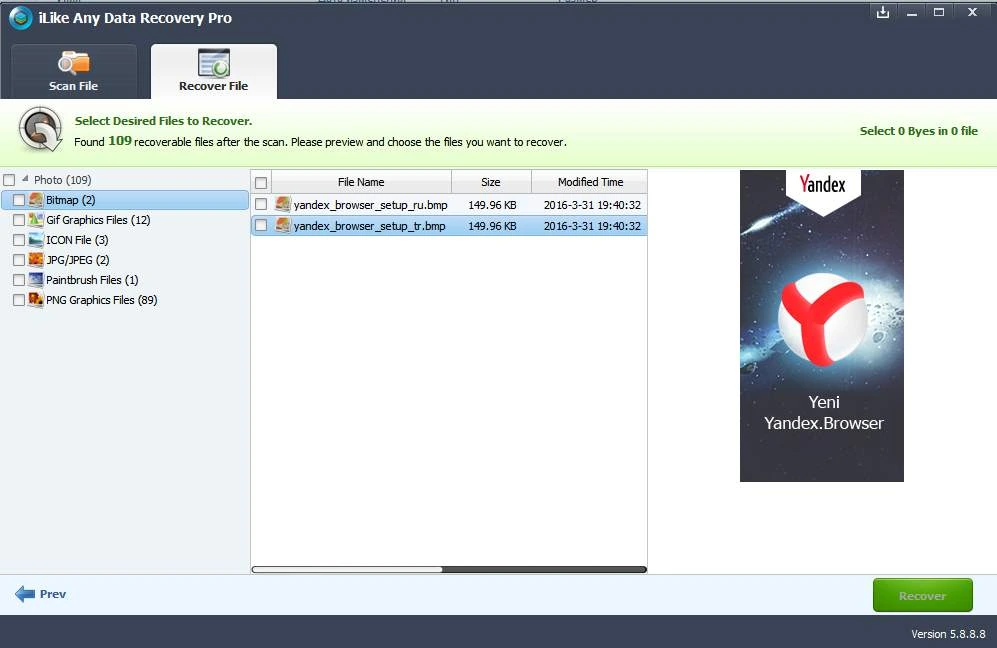Switch to the Recover File tab
This screenshot has height=648, width=997.
(x=214, y=71)
